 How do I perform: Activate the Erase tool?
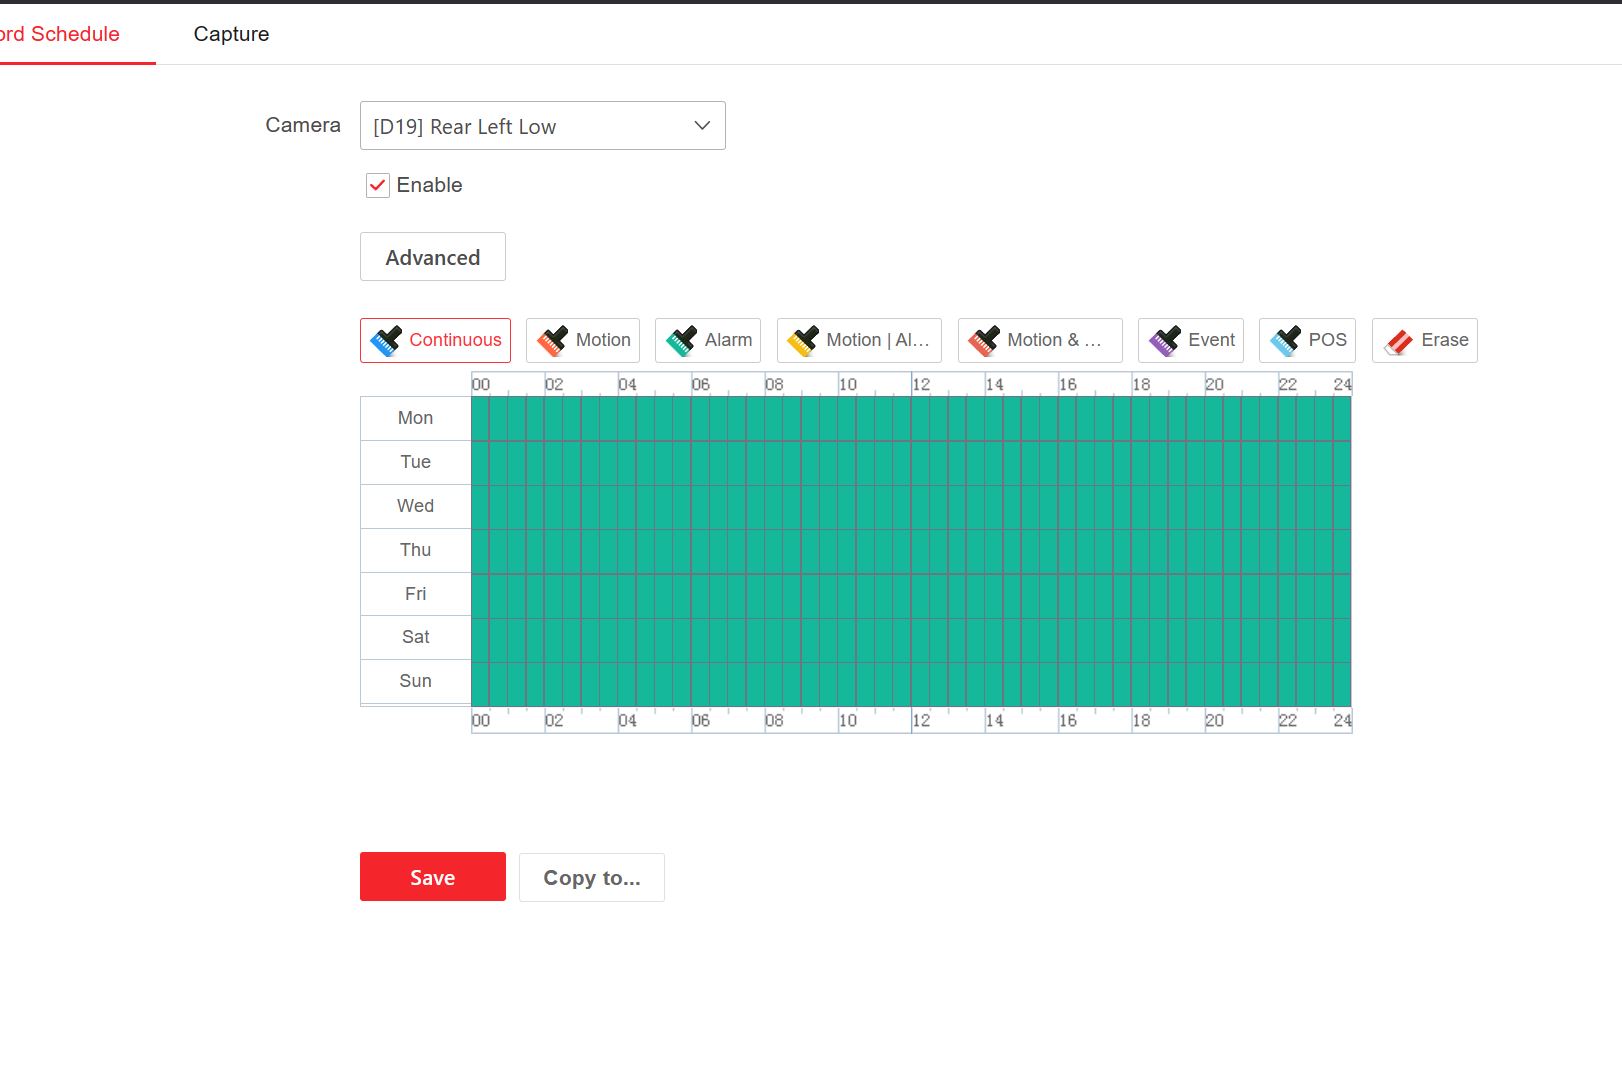(1425, 340)
